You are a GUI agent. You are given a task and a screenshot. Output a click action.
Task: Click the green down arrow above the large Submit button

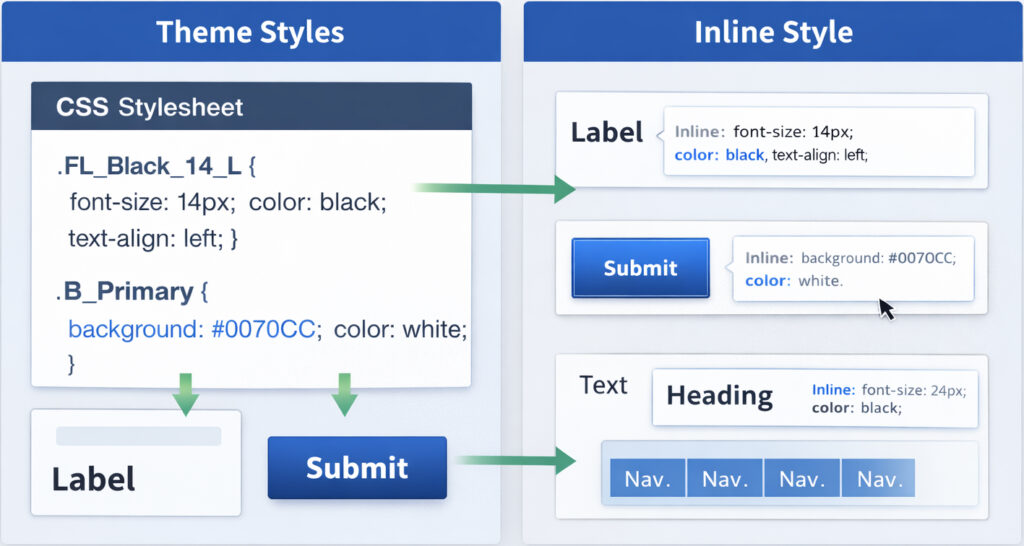point(344,393)
